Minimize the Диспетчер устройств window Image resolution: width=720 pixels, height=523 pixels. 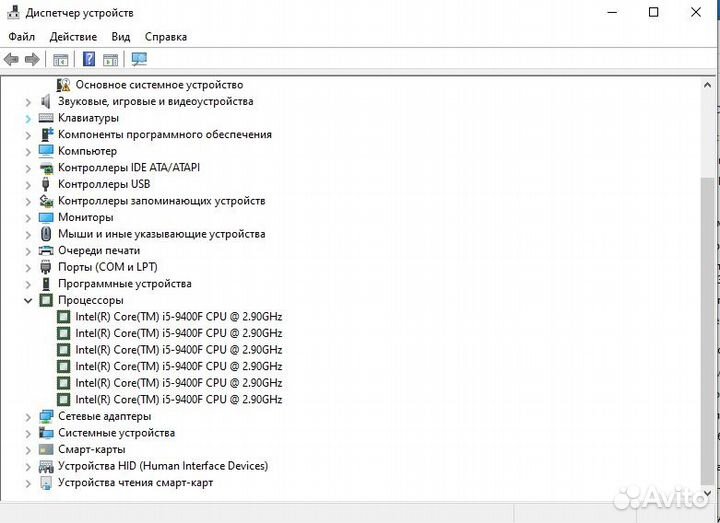[612, 13]
